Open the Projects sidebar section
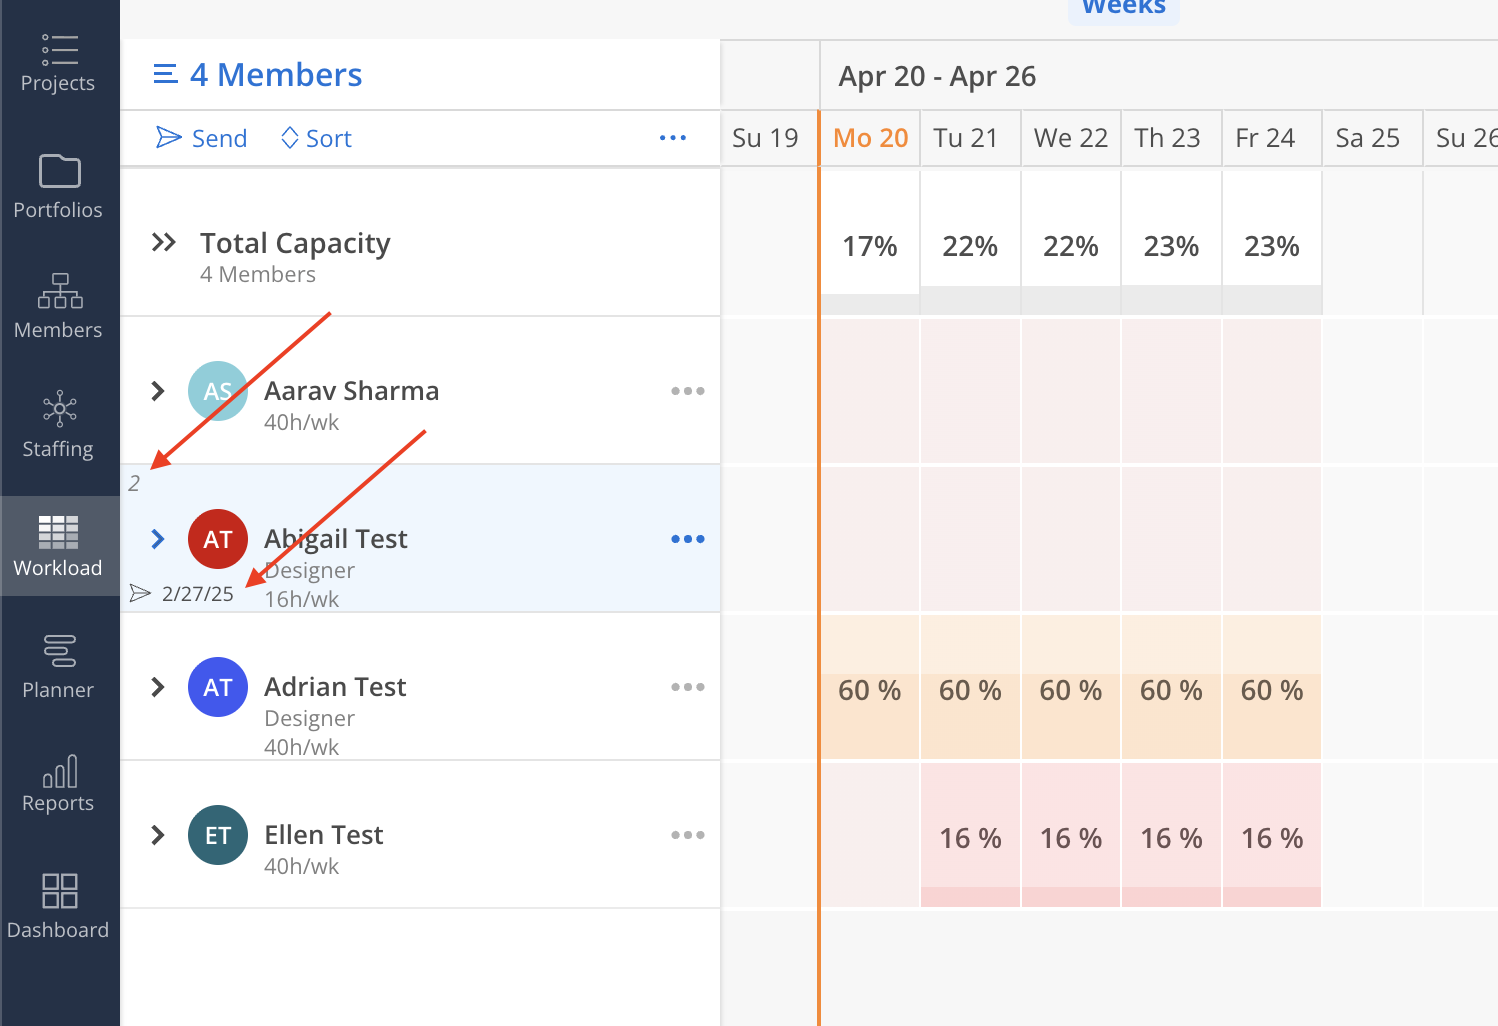The width and height of the screenshot is (1498, 1026). [x=59, y=63]
